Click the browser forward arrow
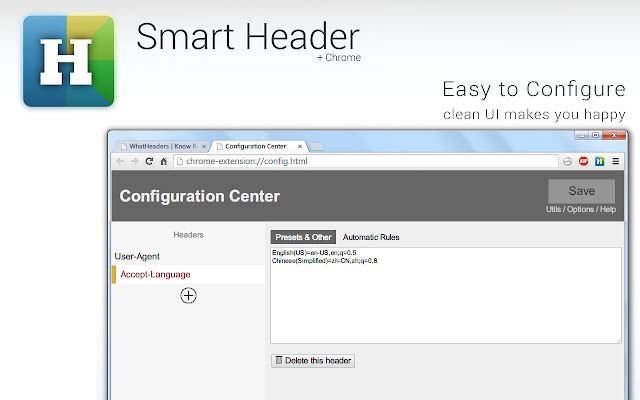This screenshot has width=640, height=400. point(135,161)
